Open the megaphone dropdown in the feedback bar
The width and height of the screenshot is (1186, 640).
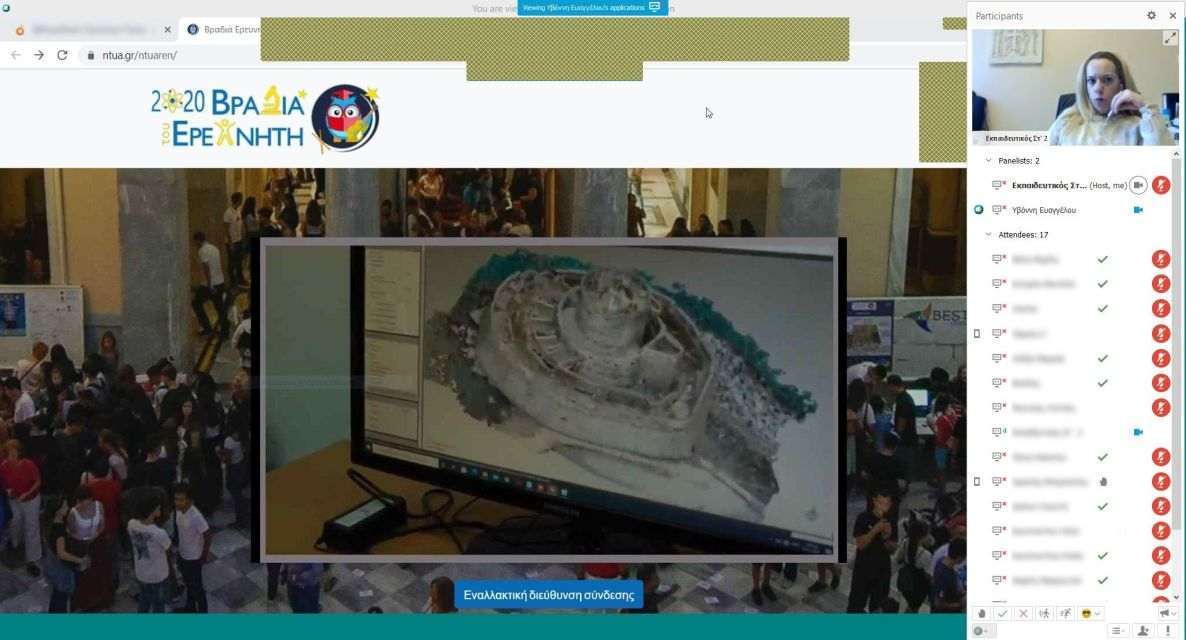point(1166,613)
